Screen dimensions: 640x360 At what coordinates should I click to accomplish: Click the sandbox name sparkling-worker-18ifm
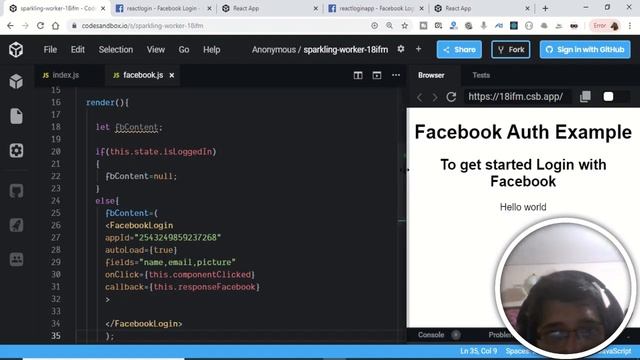tap(346, 49)
